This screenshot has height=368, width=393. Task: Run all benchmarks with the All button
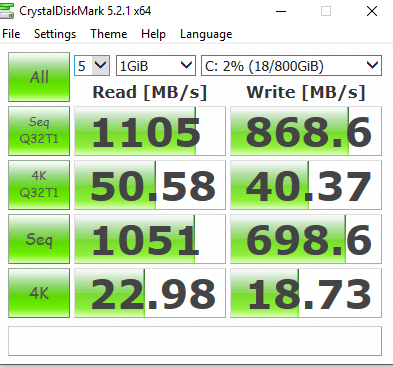39,77
